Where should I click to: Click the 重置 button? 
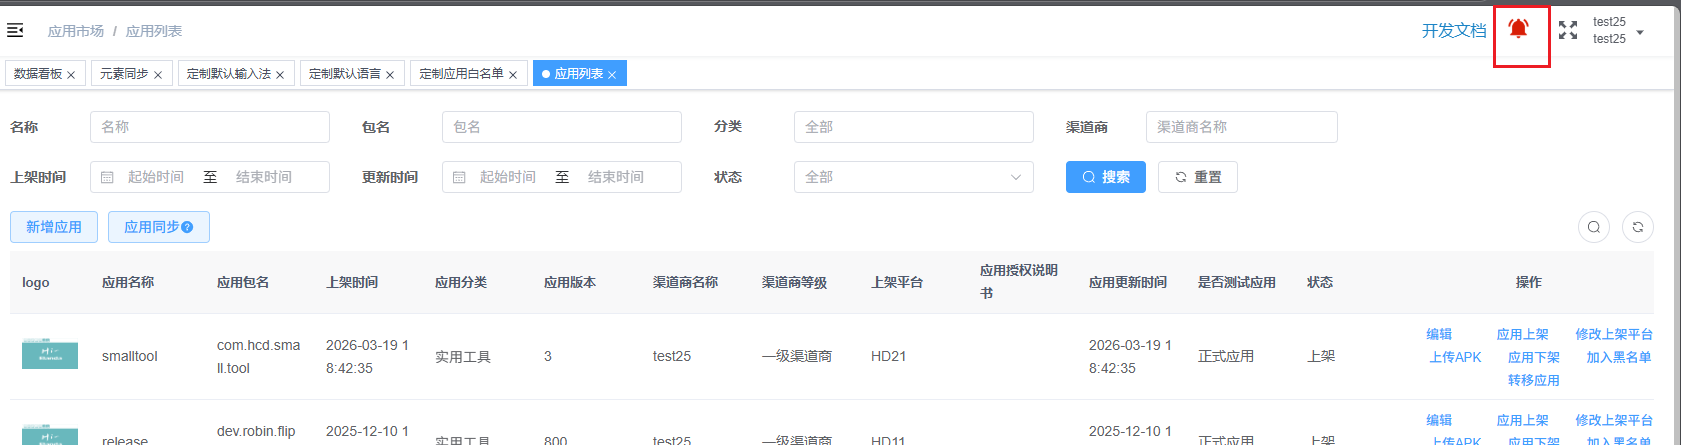(1198, 177)
